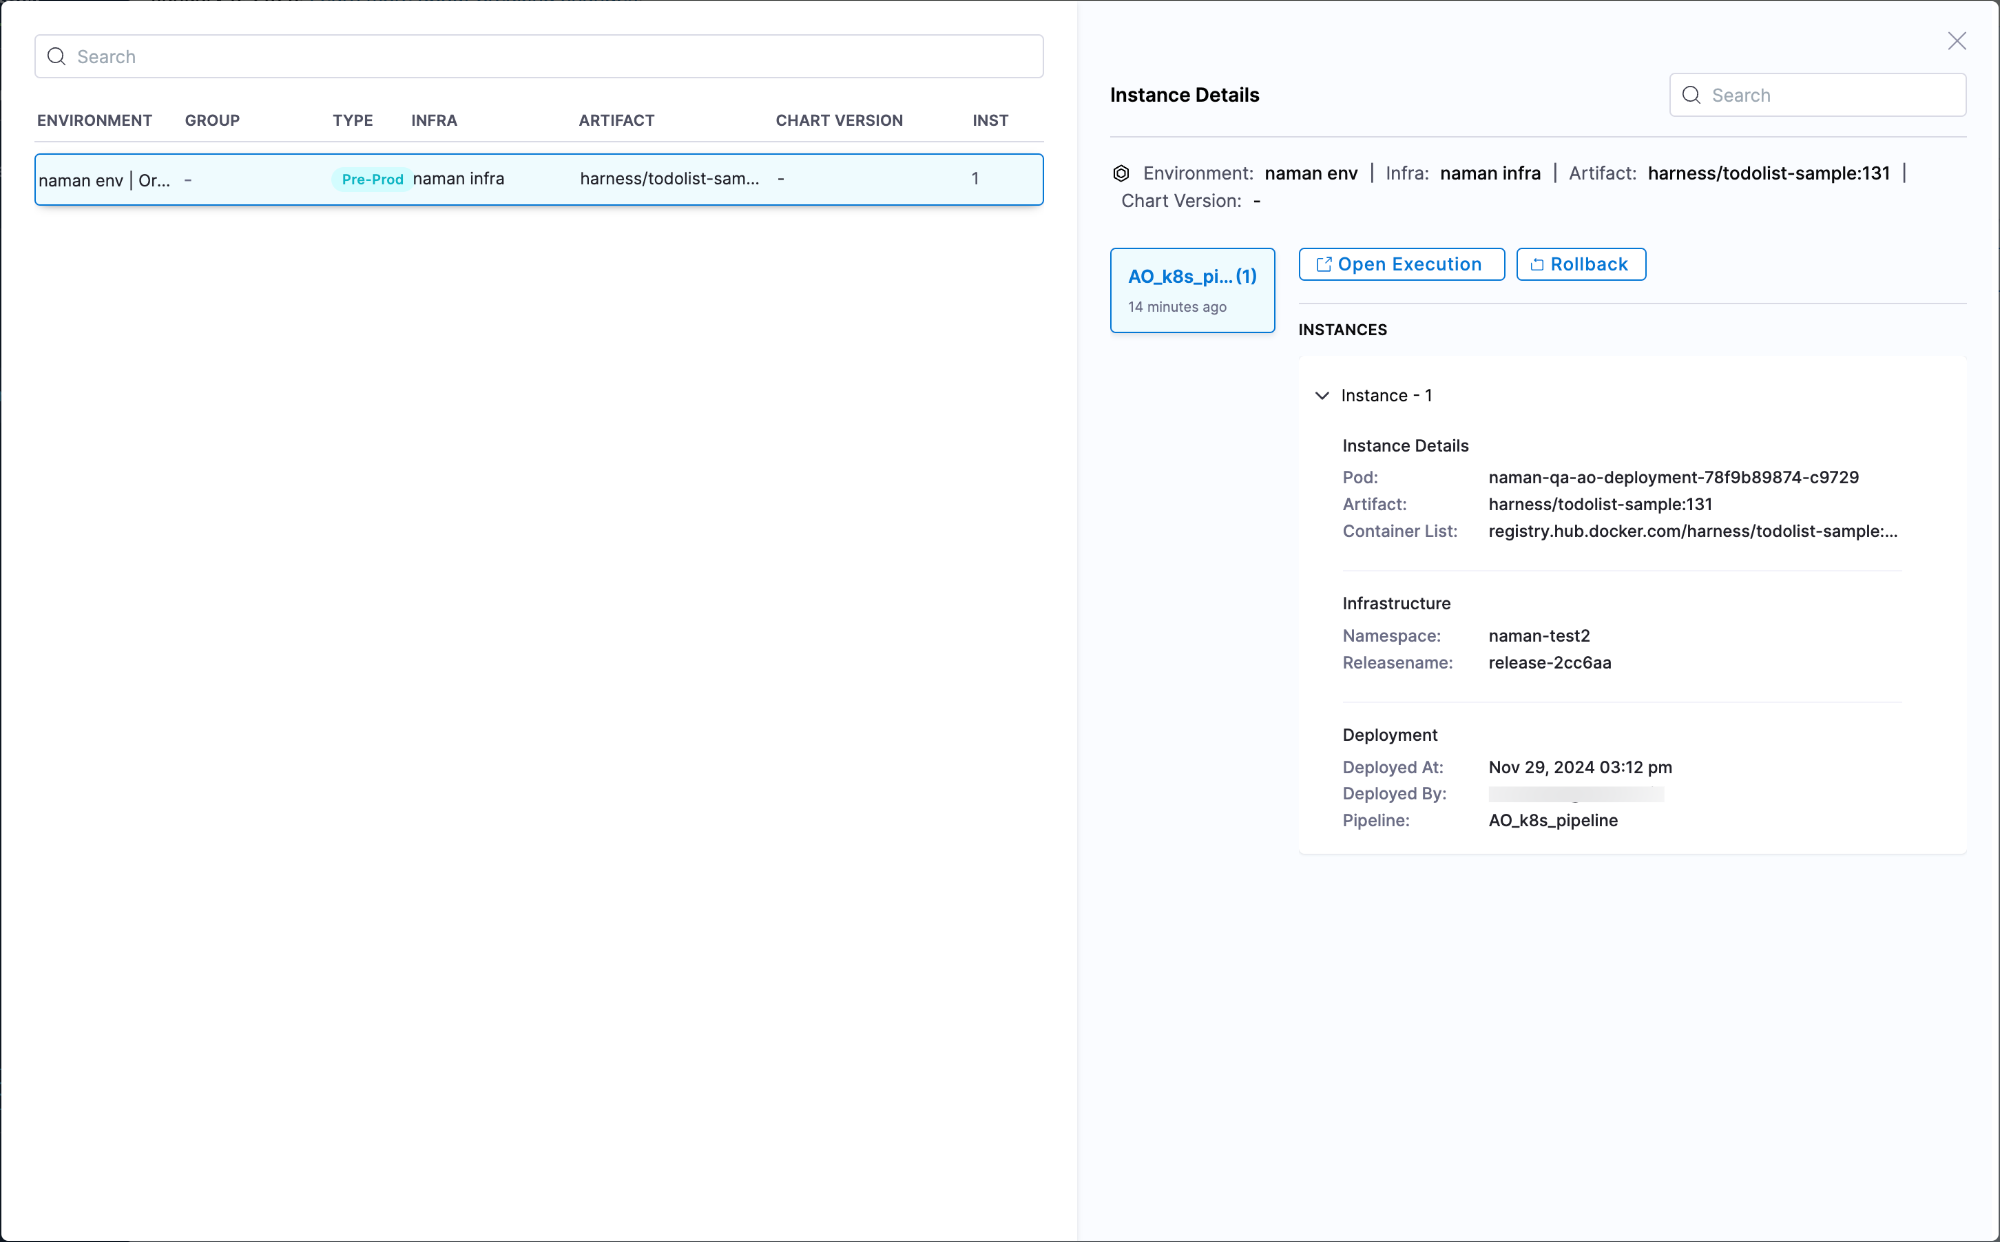
Task: Click the magnifier icon in left search
Action: (57, 57)
